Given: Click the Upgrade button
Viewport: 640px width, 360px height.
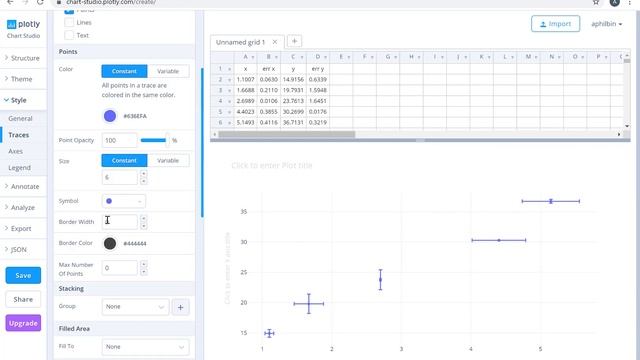Looking at the screenshot, I should click(x=23, y=323).
